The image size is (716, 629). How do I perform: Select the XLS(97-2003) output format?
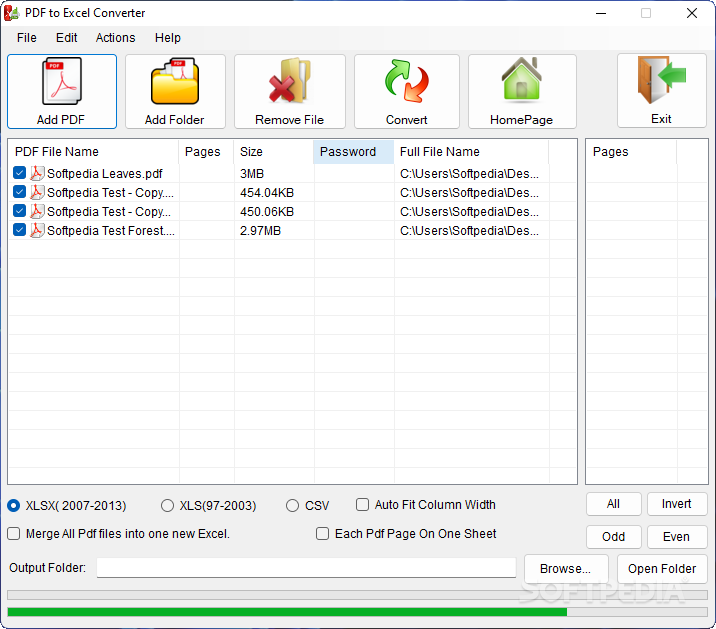(168, 506)
